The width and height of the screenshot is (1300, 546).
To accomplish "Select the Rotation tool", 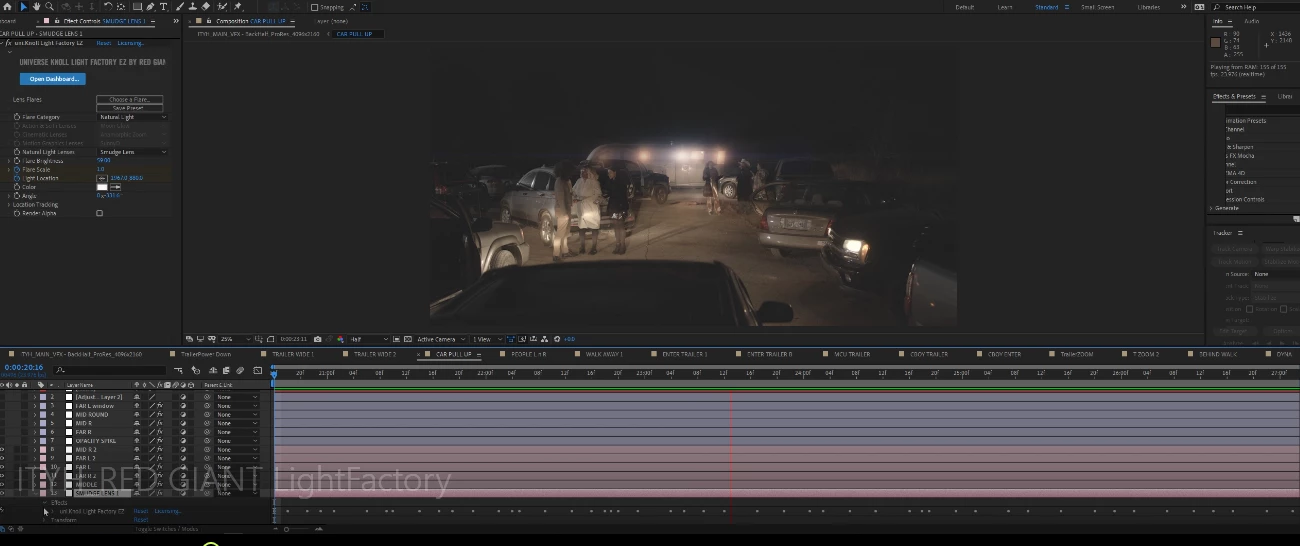I will click(x=108, y=6).
